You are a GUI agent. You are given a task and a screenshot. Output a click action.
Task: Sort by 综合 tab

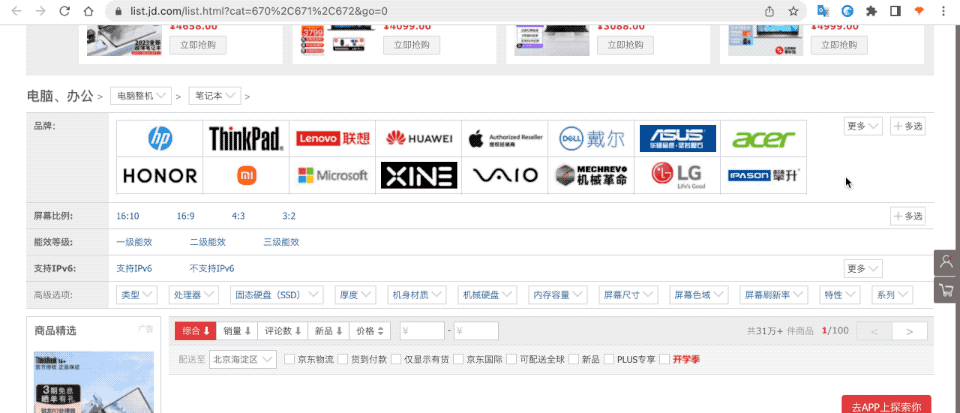pos(196,331)
